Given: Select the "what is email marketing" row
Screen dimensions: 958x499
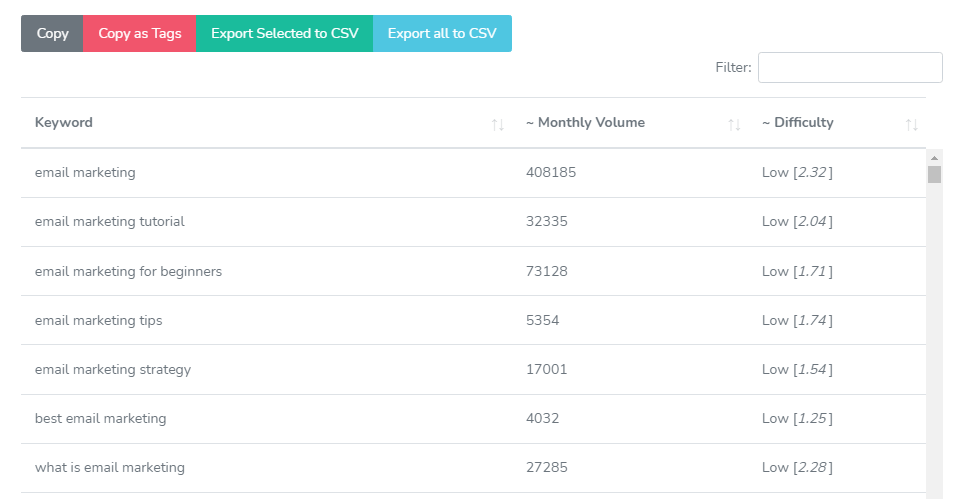Looking at the screenshot, I should coord(110,467).
